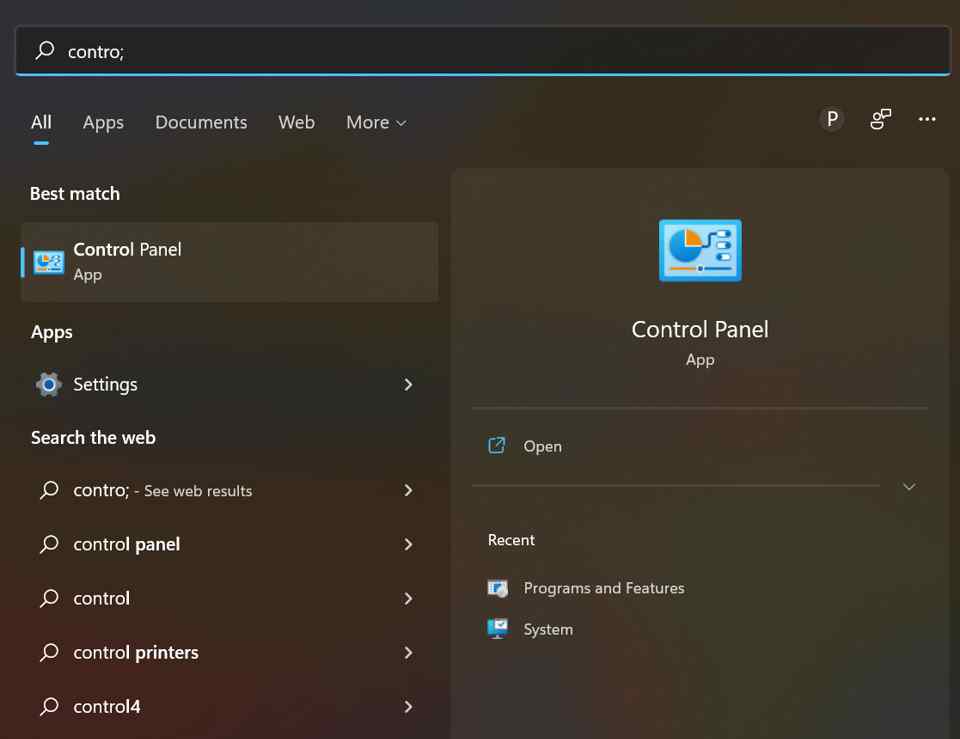The height and width of the screenshot is (739, 960).
Task: Expand the 'control panel' suggestion chevron
Action: [408, 544]
